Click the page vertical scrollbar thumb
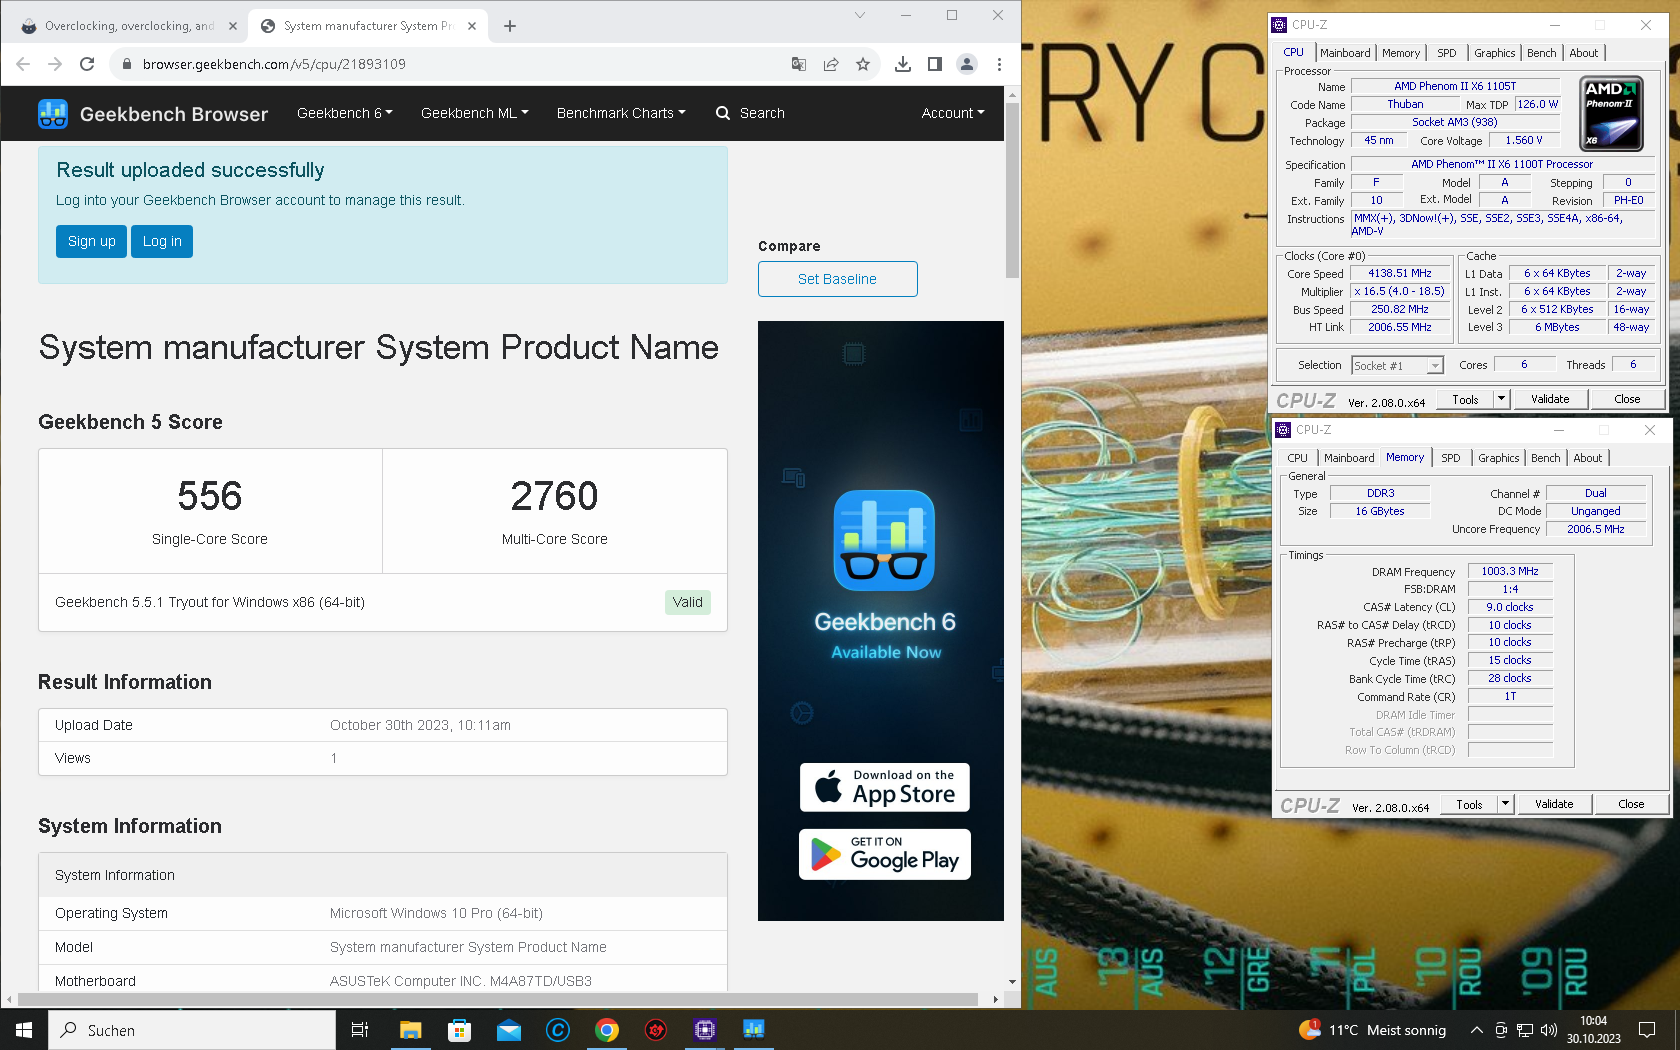The height and width of the screenshot is (1050, 1680). [1012, 190]
